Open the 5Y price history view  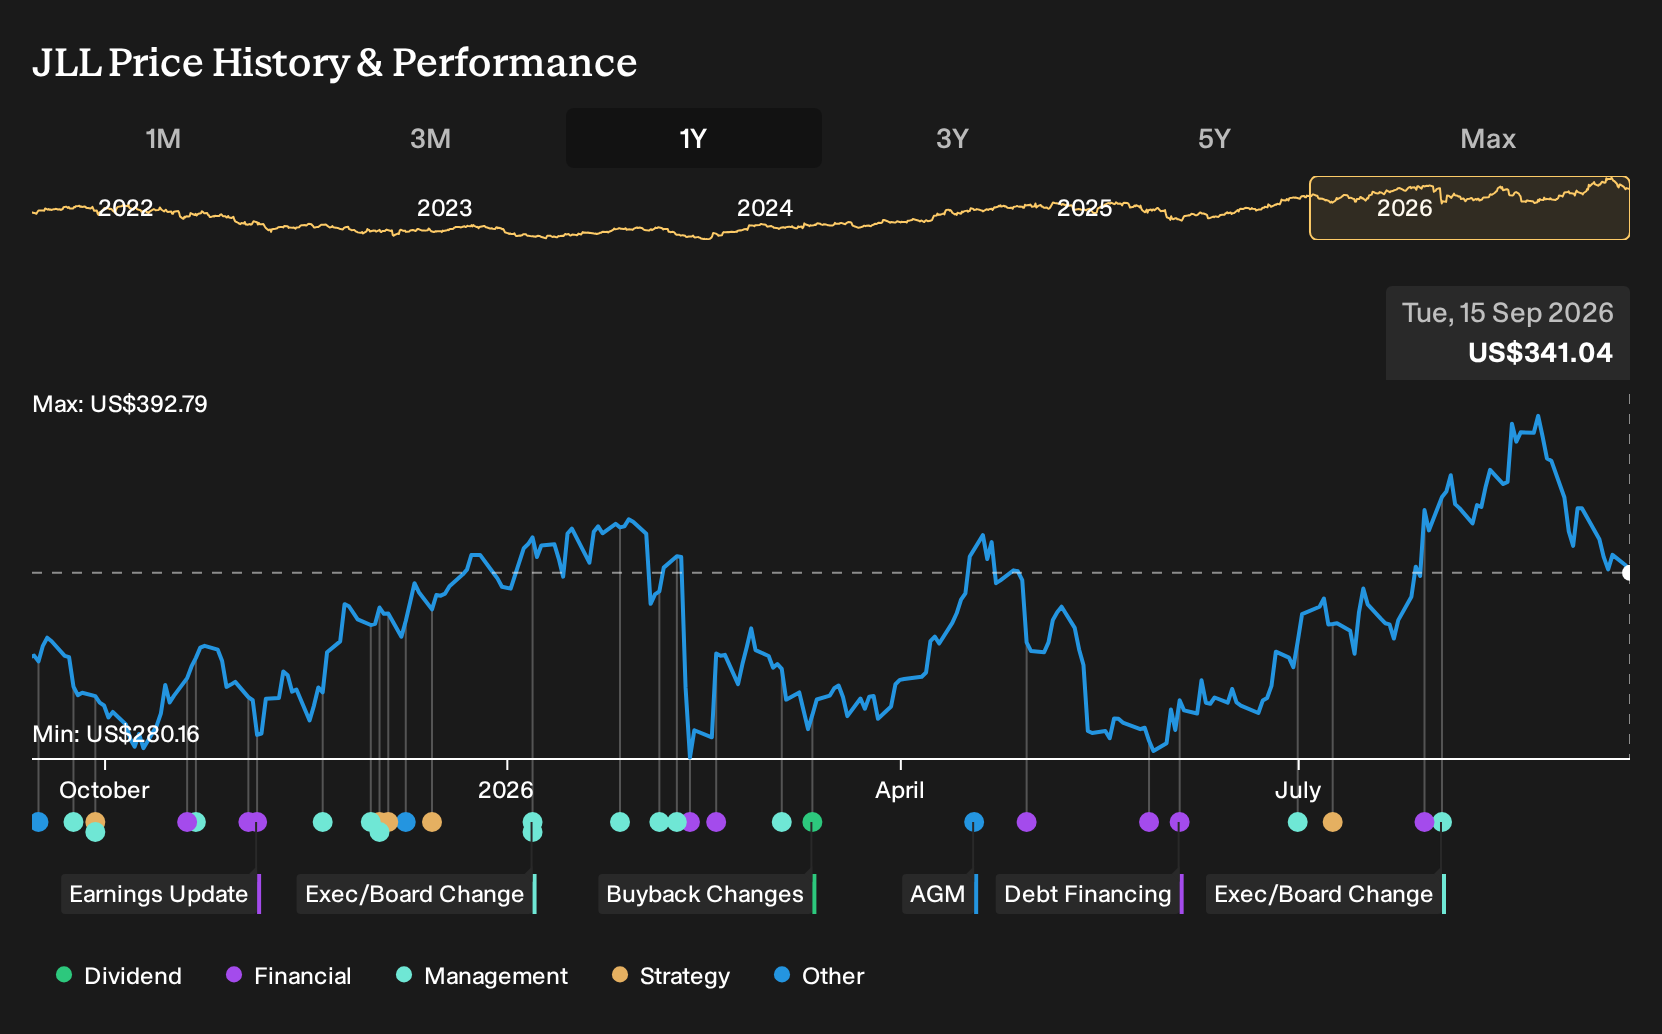tap(1213, 138)
